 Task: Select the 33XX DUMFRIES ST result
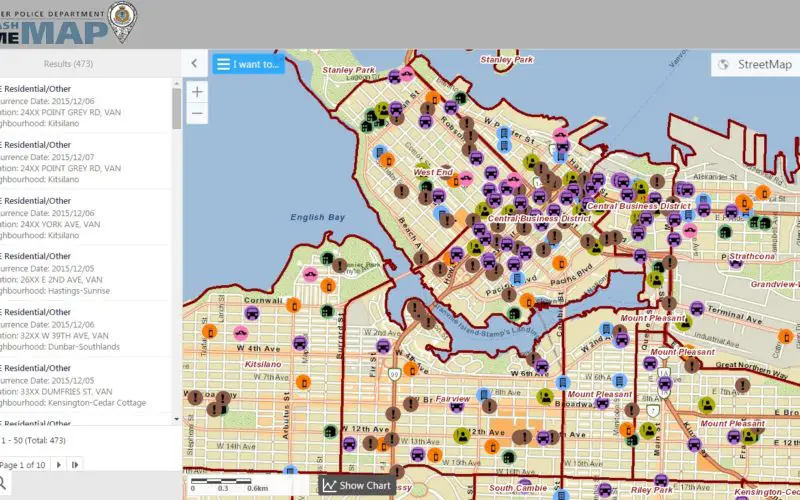(x=84, y=385)
